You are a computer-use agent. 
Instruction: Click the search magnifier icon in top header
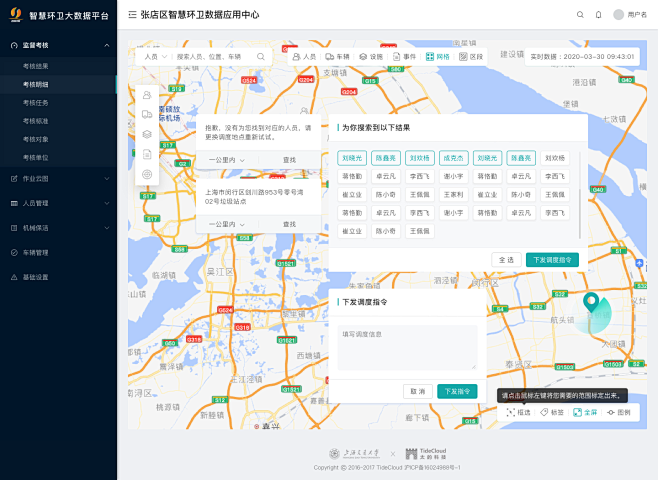pos(580,15)
